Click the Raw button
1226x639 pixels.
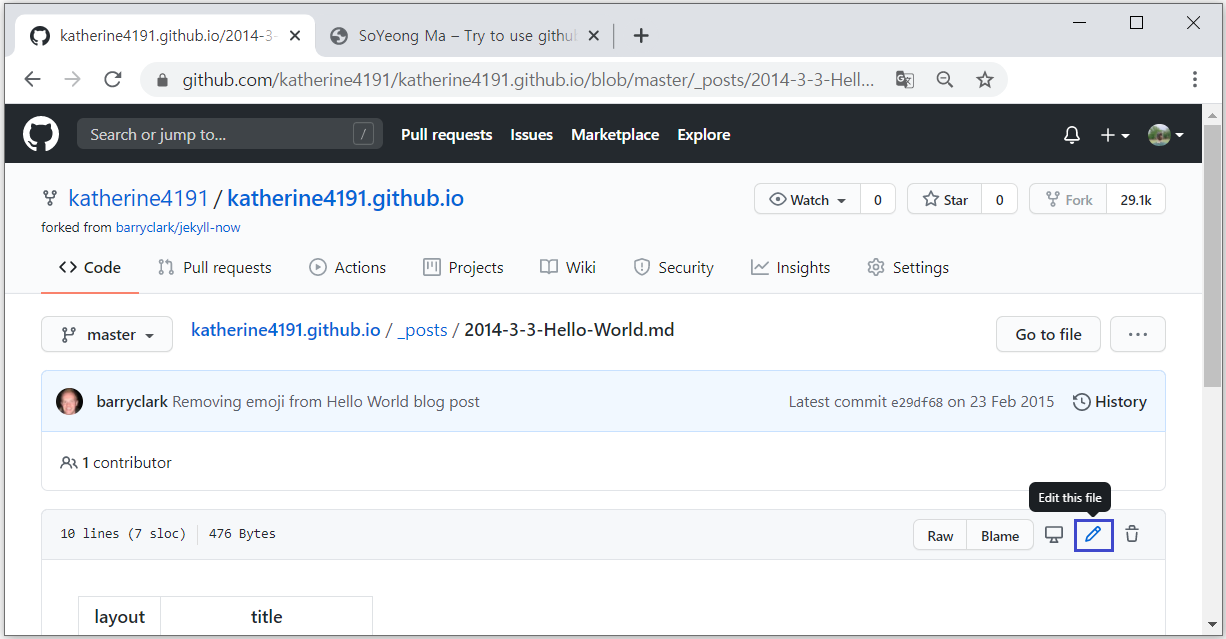pyautogui.click(x=940, y=535)
